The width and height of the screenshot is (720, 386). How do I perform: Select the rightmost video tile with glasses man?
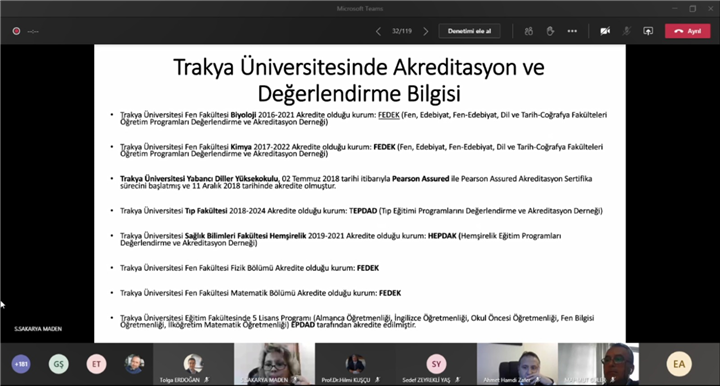(x=598, y=364)
